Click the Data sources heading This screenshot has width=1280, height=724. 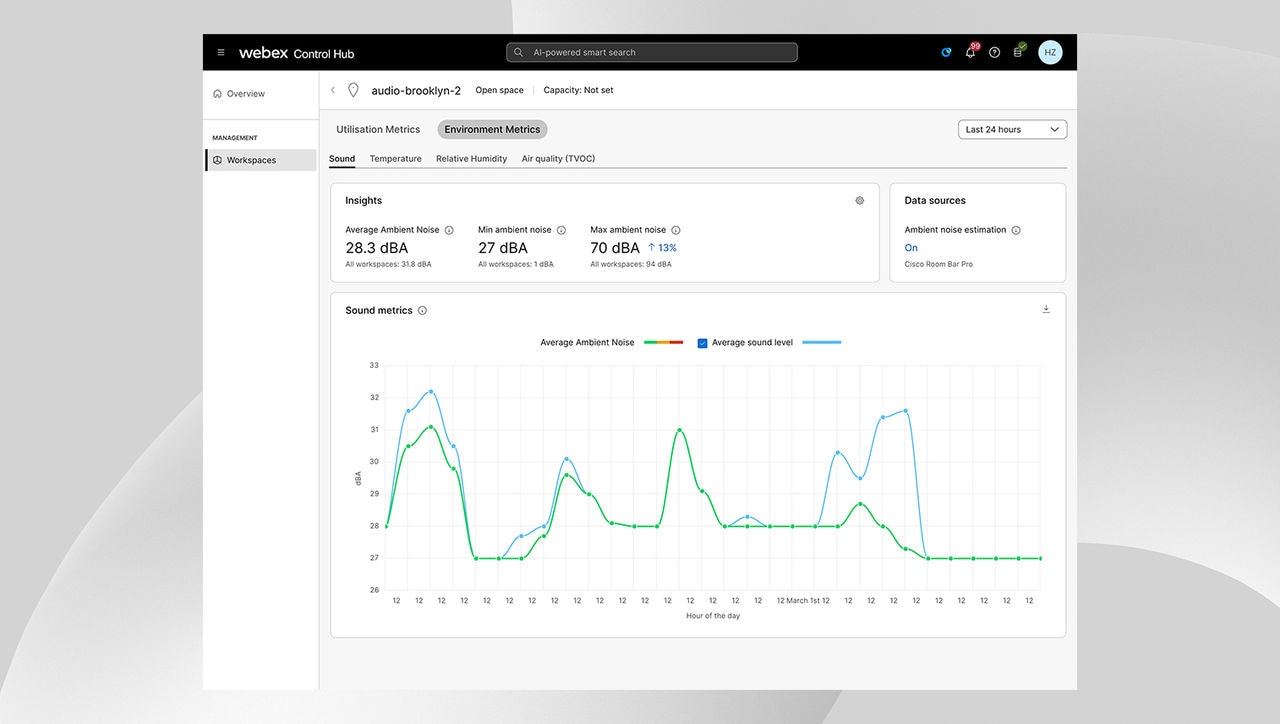coord(935,200)
